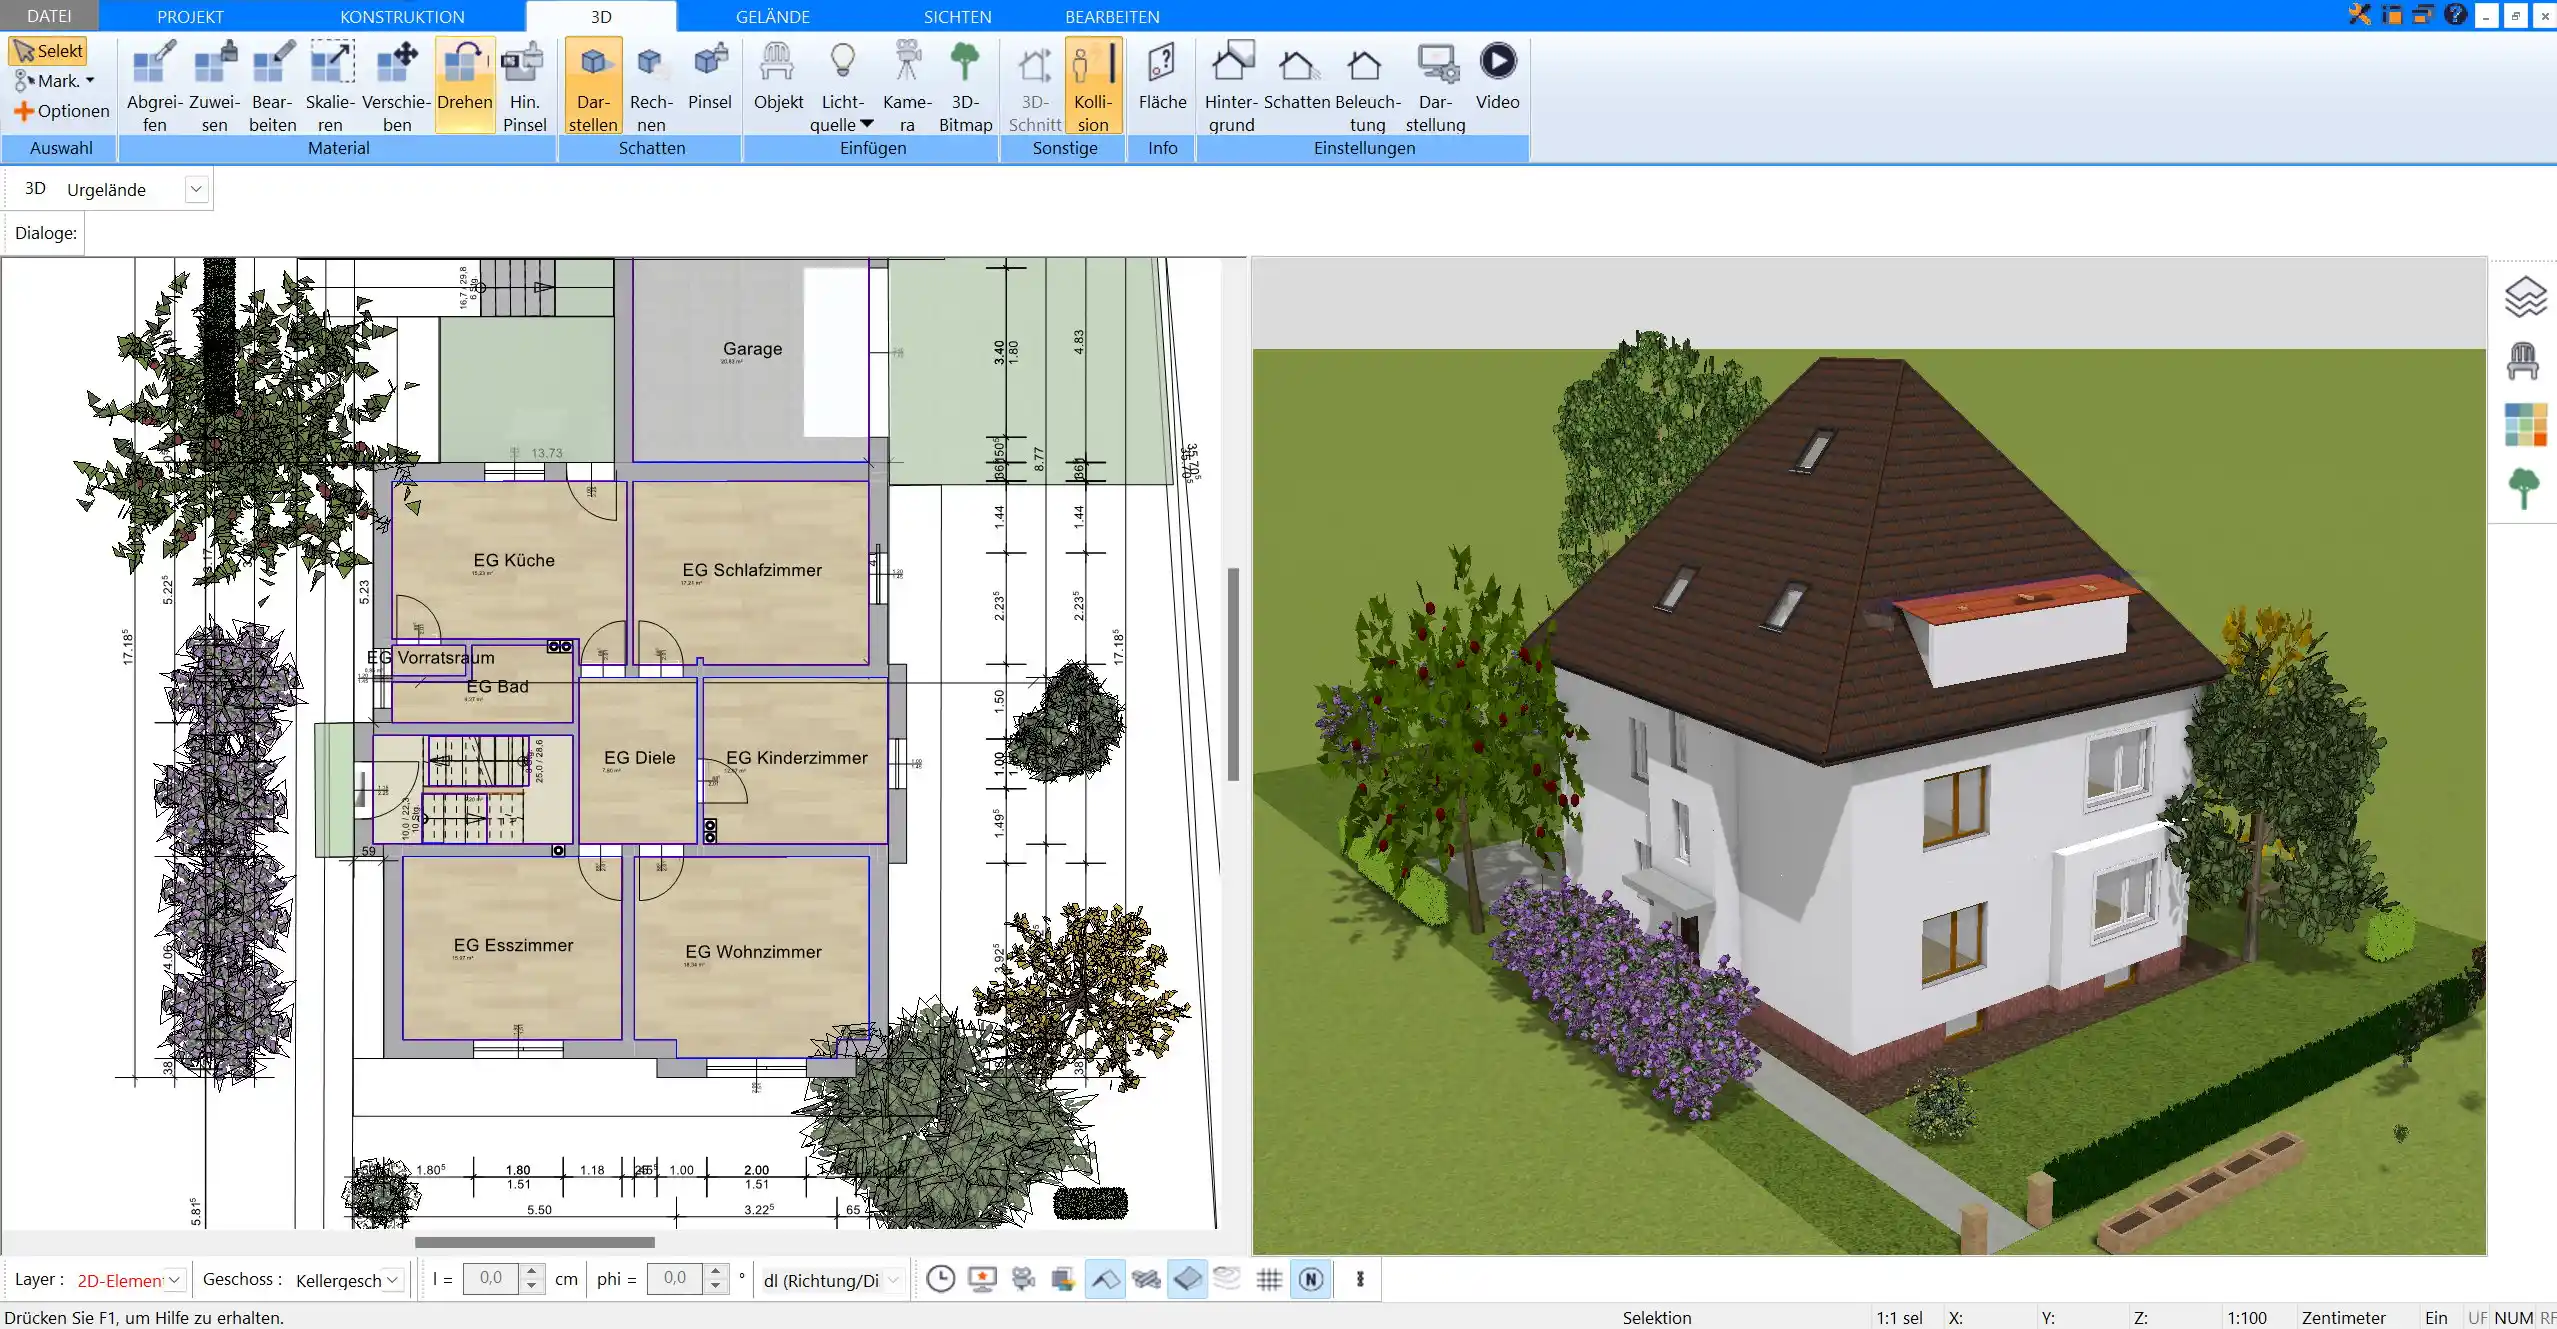The image size is (2557, 1329).
Task: Click the monitor with star icon
Action: 982,1279
